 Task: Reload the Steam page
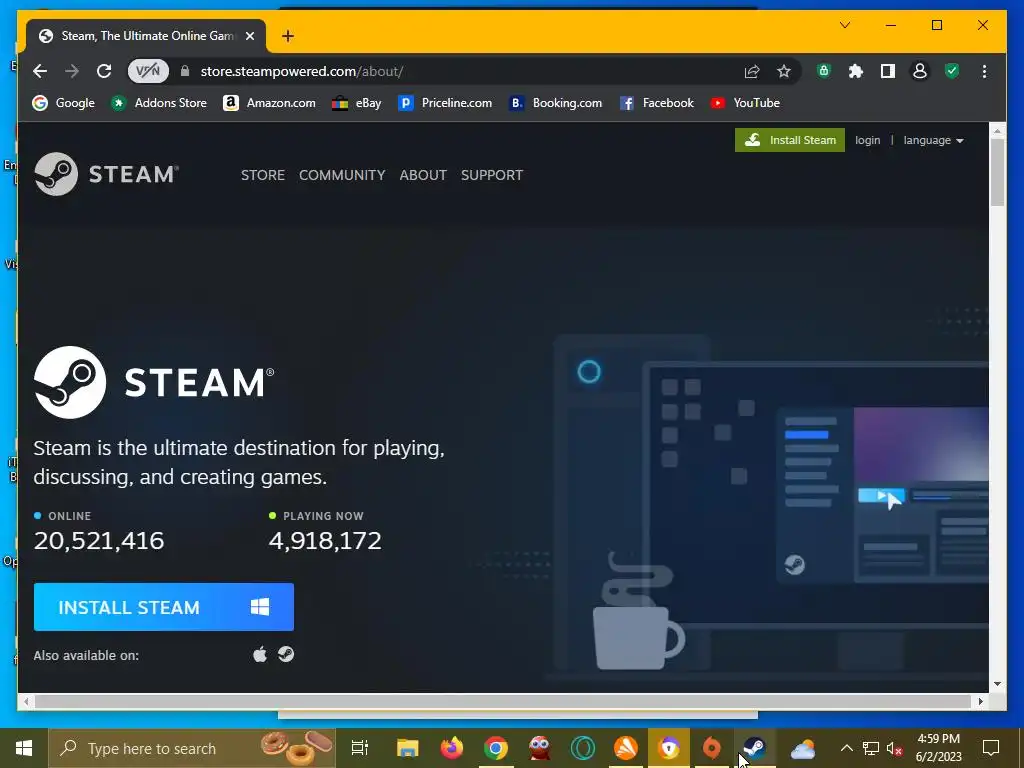click(x=104, y=71)
